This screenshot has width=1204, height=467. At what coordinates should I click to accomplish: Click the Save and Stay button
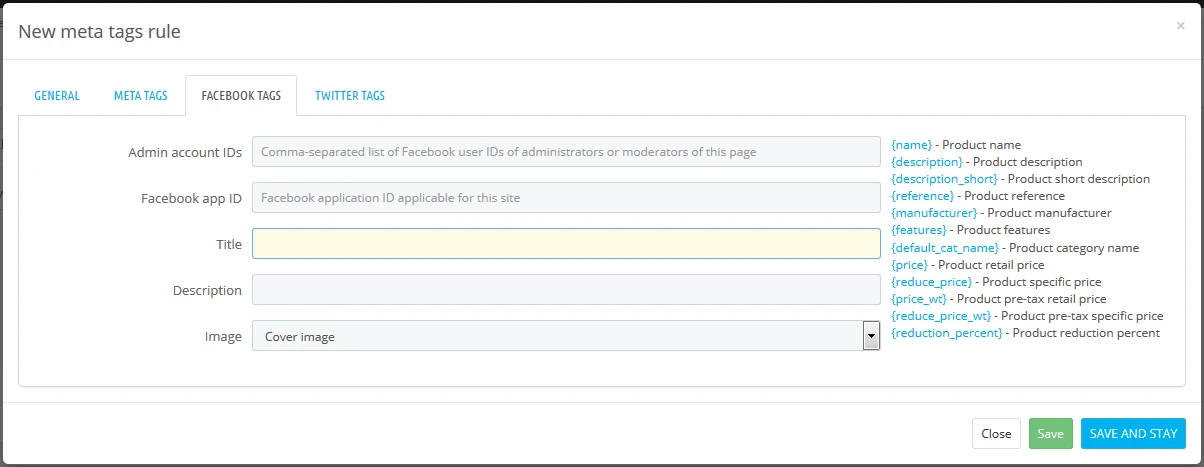pos(1133,434)
